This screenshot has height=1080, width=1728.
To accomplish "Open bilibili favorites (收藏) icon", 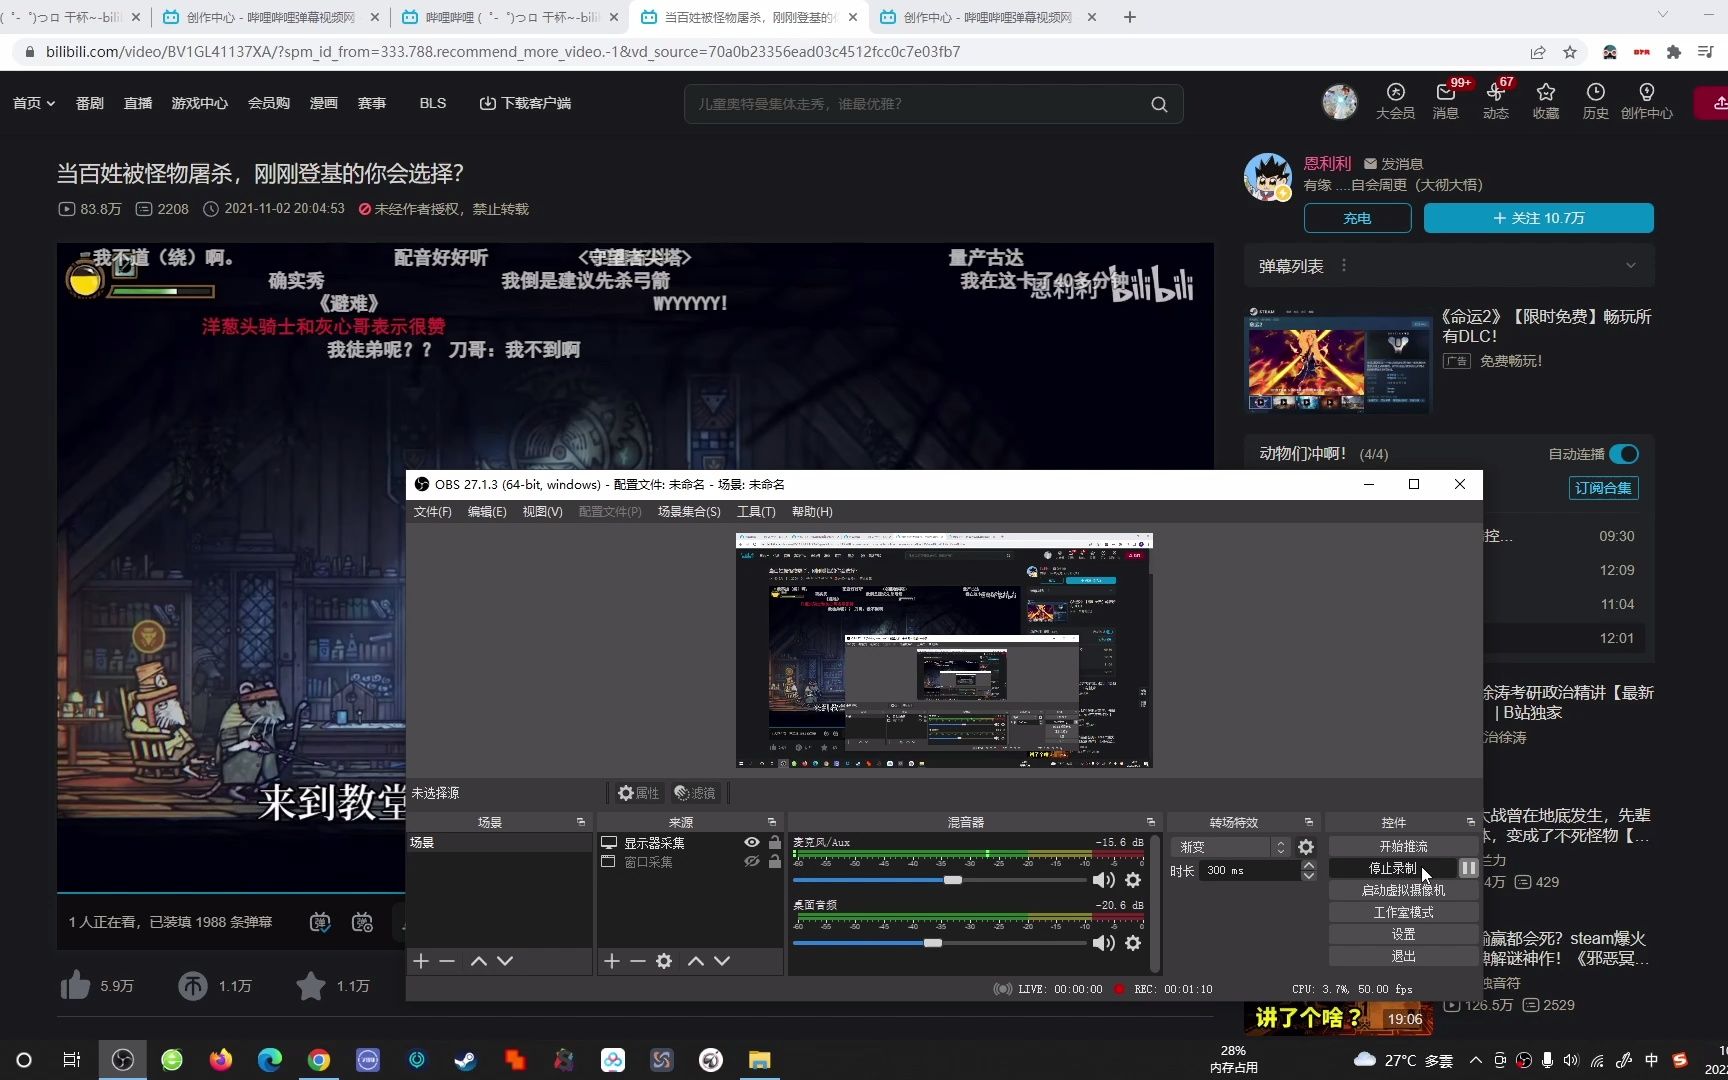I will click(1546, 101).
